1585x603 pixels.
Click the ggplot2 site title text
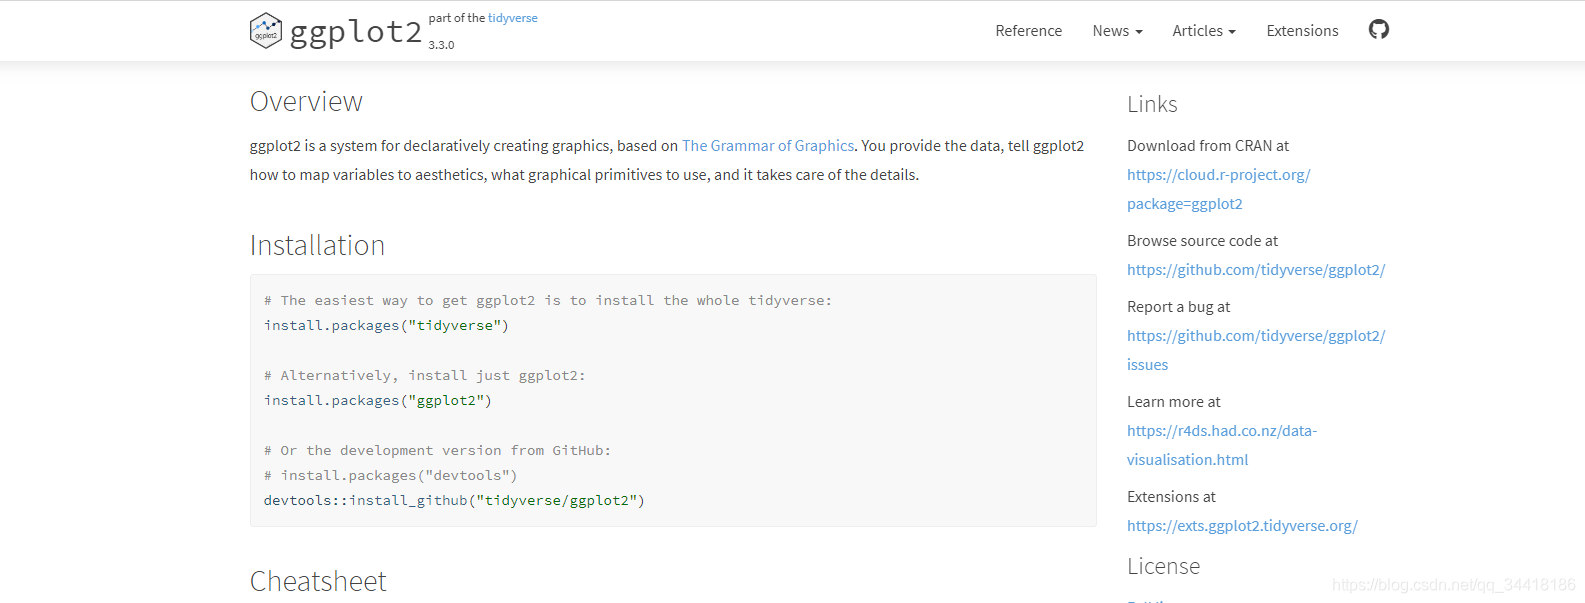point(355,32)
